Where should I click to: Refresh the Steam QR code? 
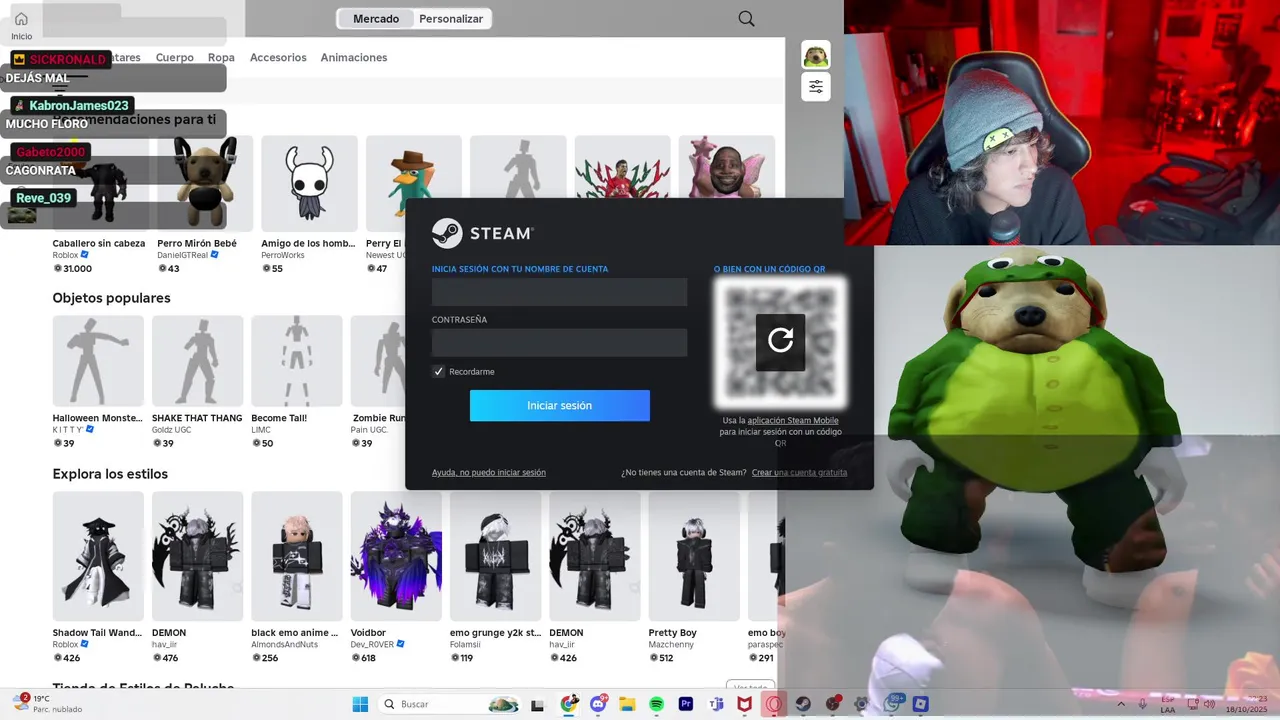click(x=780, y=340)
